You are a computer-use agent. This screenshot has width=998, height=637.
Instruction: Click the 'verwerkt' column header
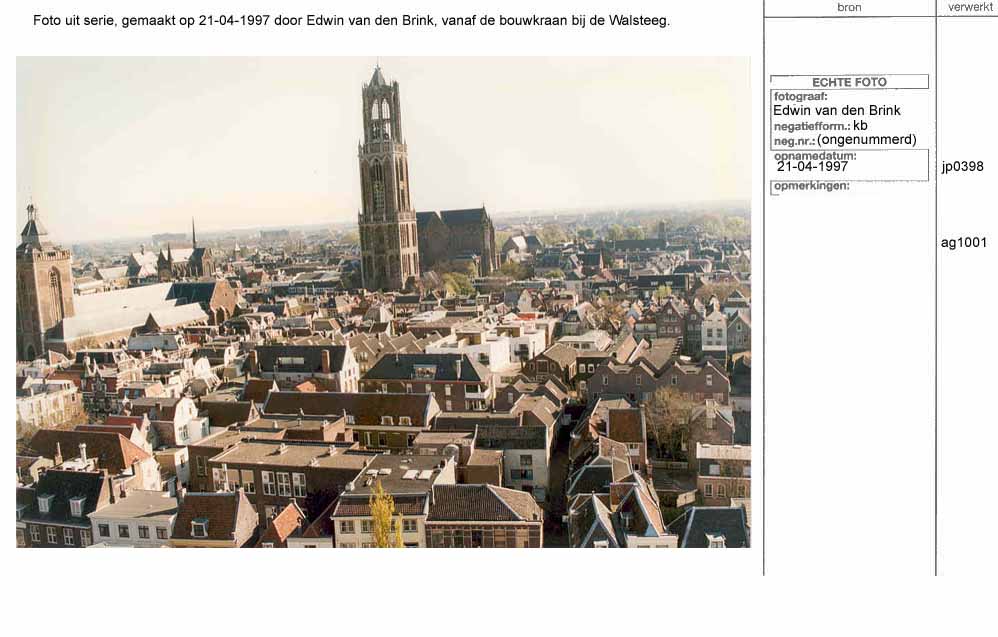click(970, 7)
